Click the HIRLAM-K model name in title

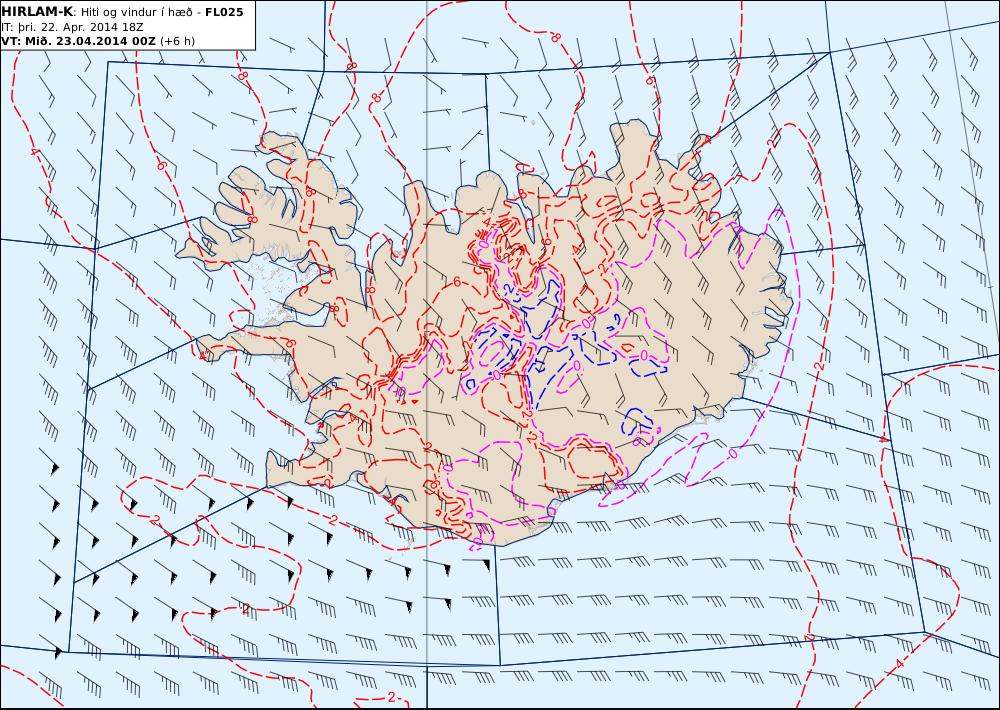37,12
